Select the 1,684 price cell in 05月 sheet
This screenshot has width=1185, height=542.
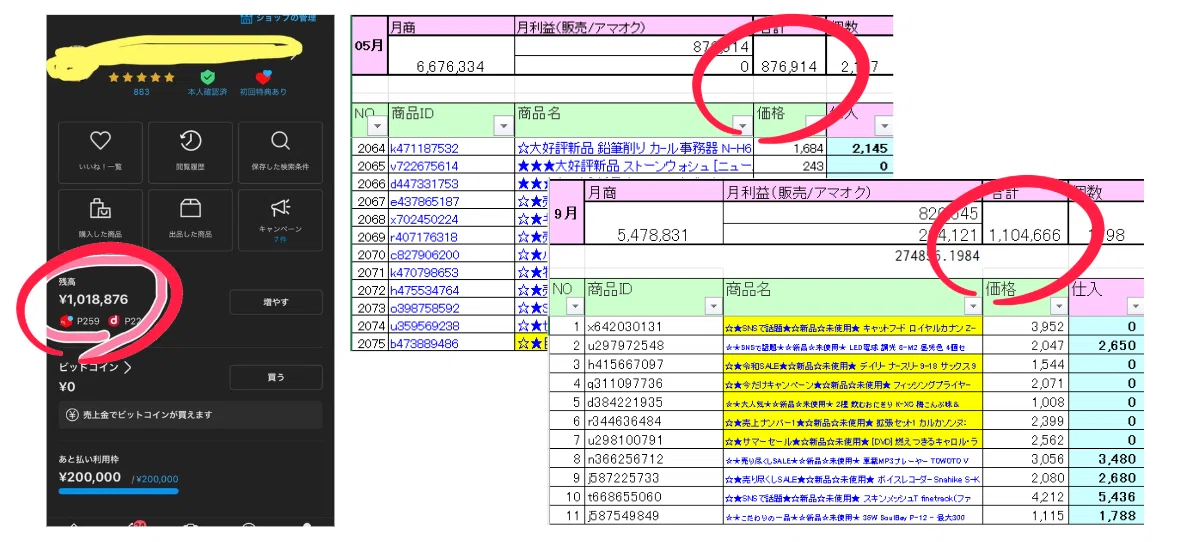[x=791, y=149]
